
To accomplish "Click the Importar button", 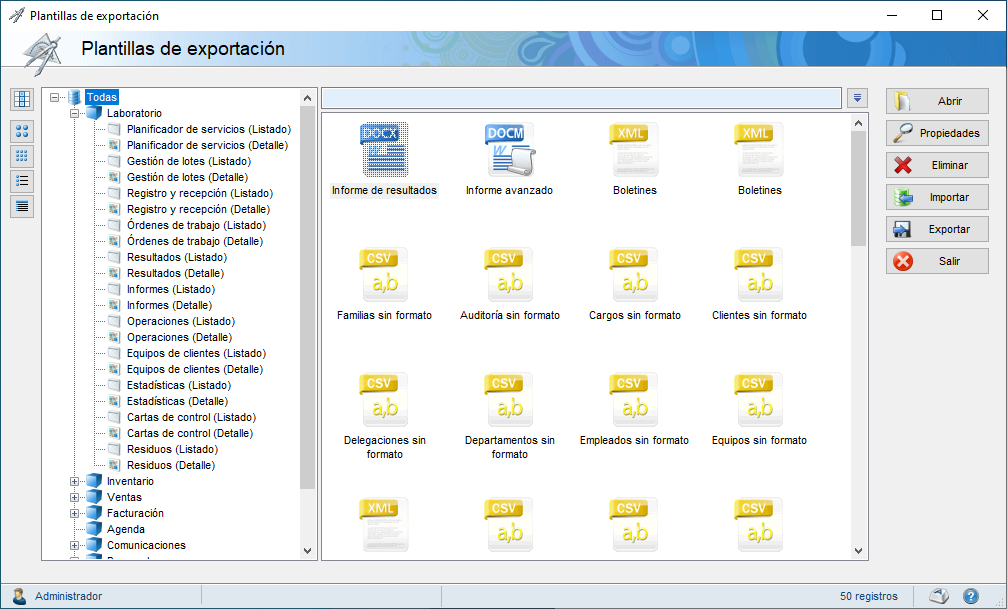I will 937,197.
